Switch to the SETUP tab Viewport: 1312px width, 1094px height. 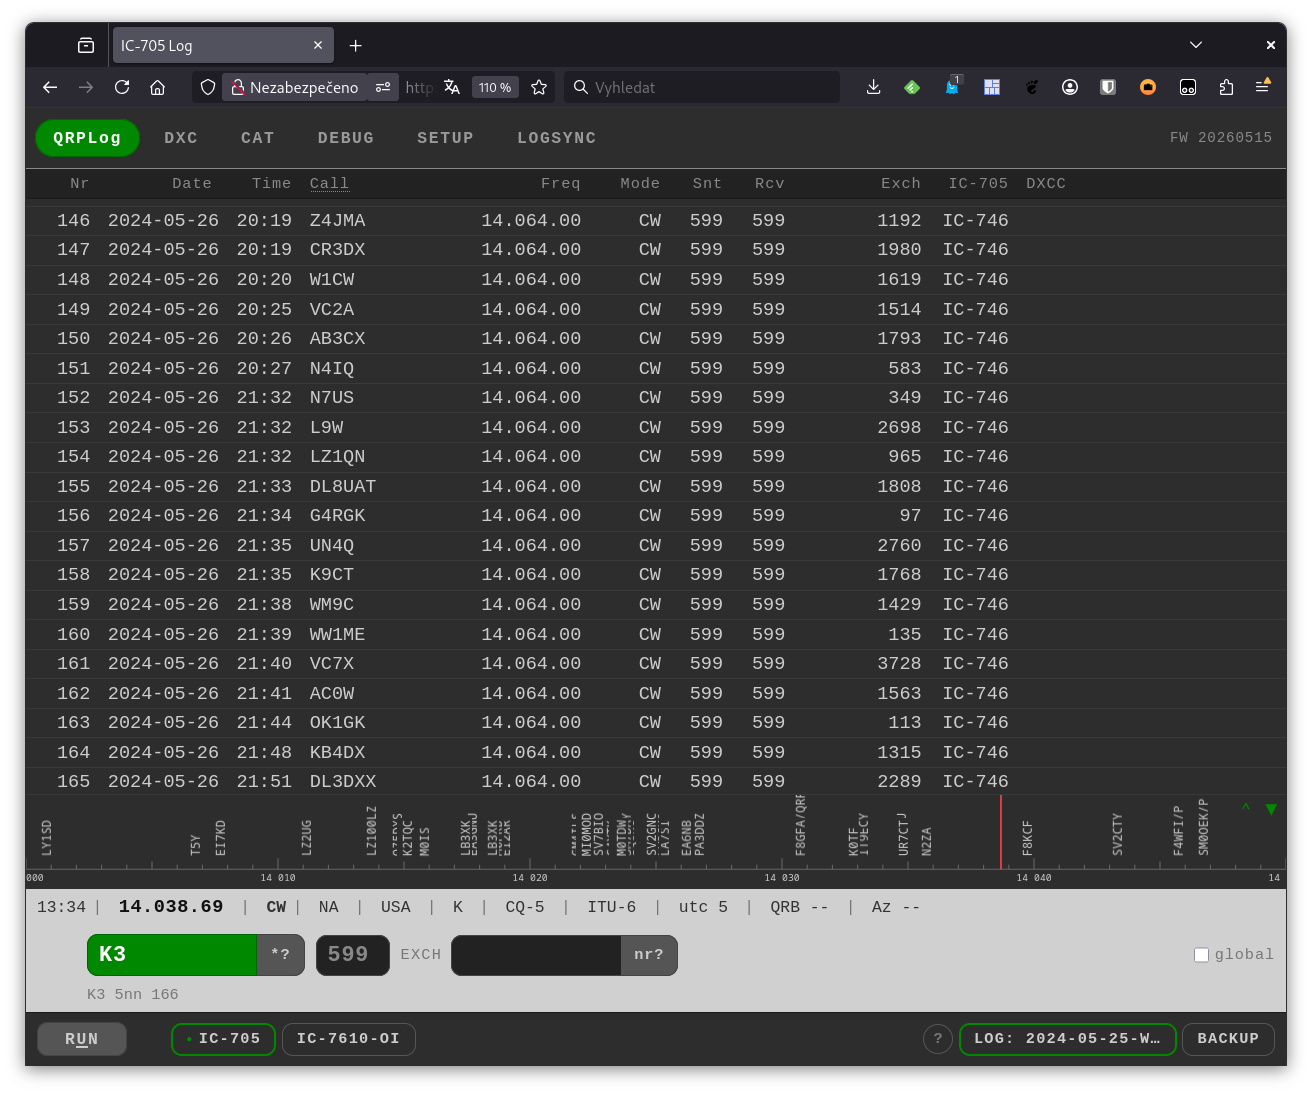point(445,138)
